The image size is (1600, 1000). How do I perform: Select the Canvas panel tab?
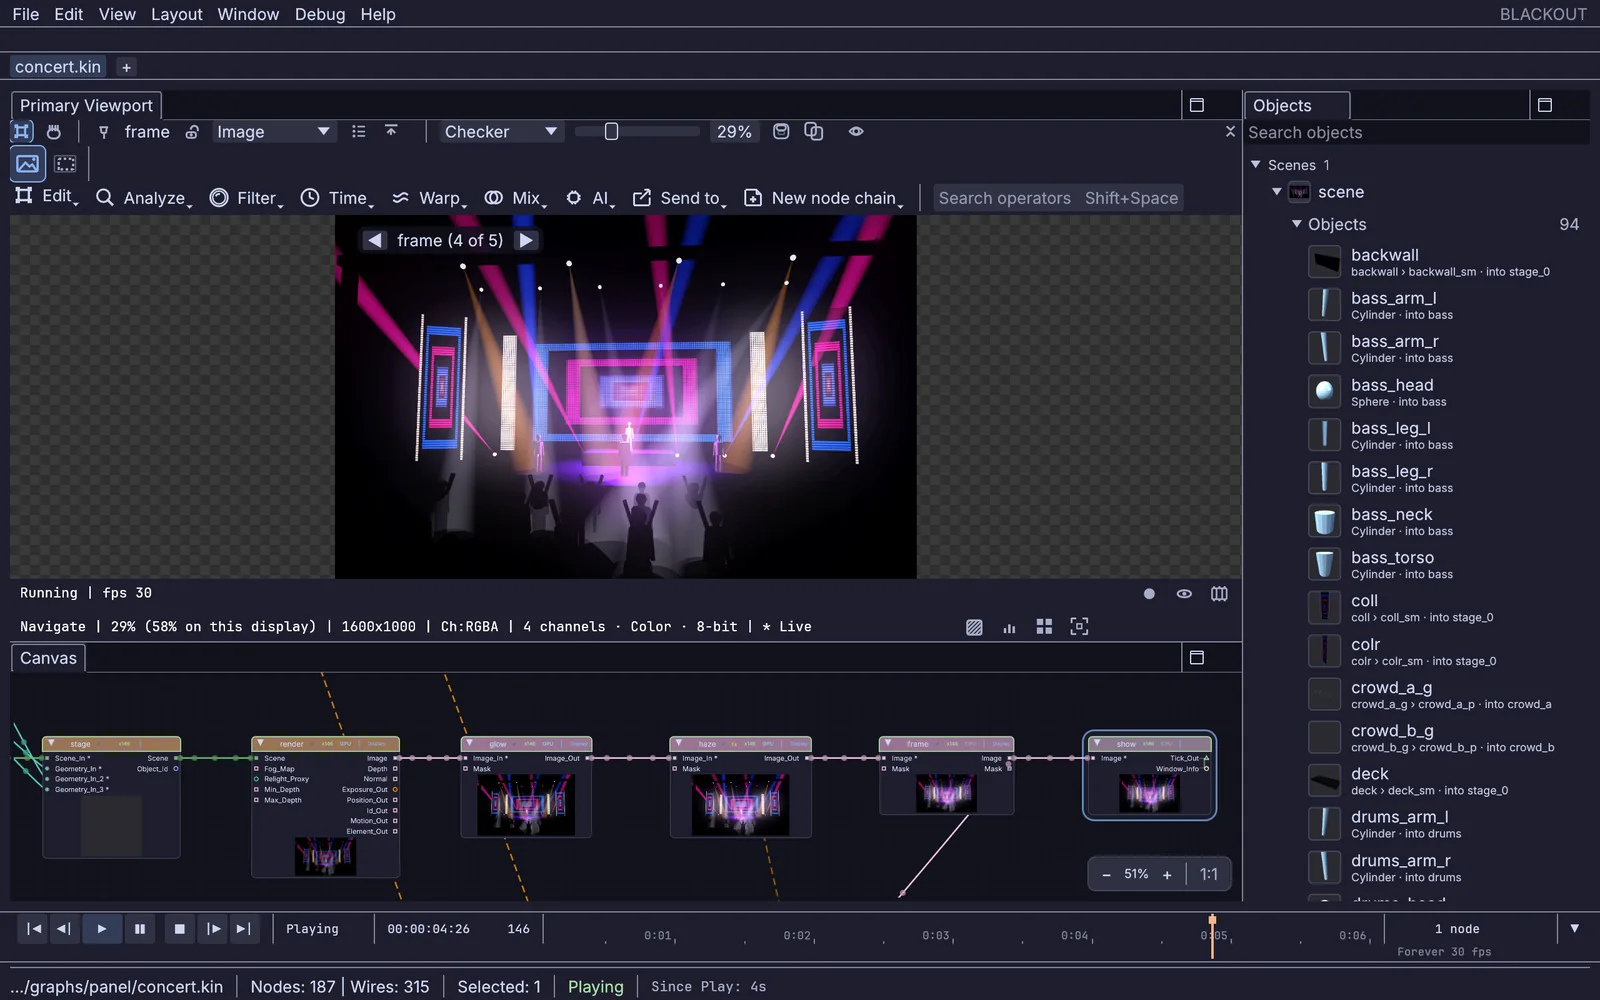pos(48,658)
